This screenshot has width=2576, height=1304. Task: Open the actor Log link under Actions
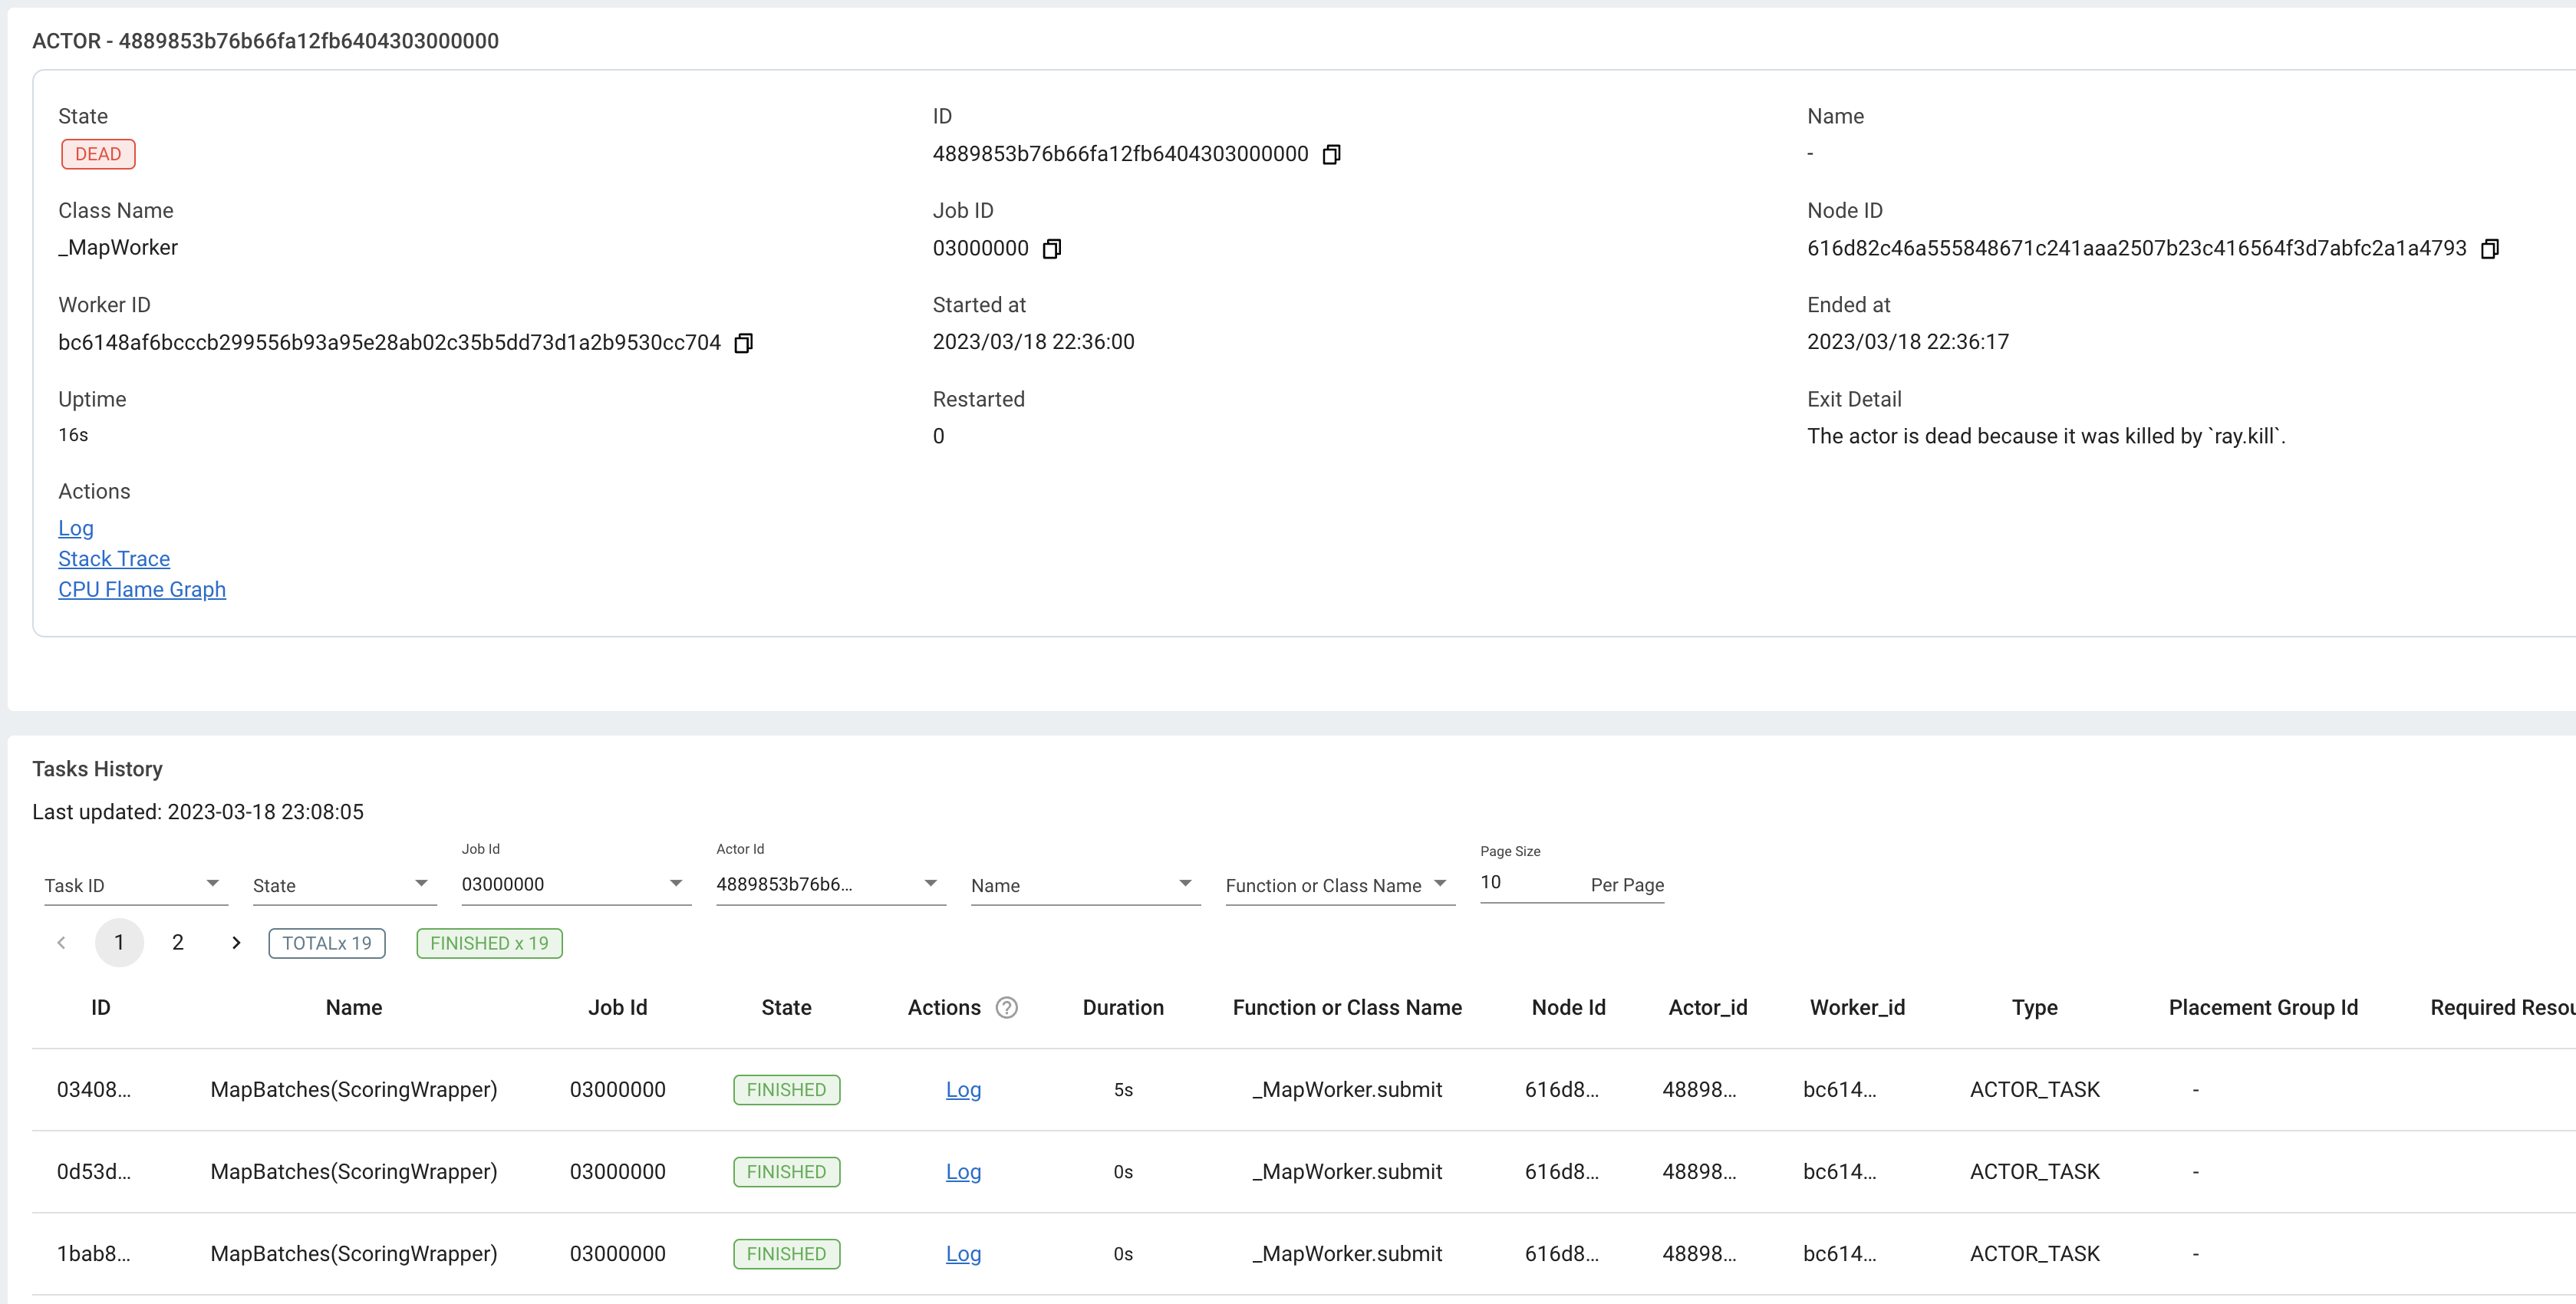tap(76, 528)
